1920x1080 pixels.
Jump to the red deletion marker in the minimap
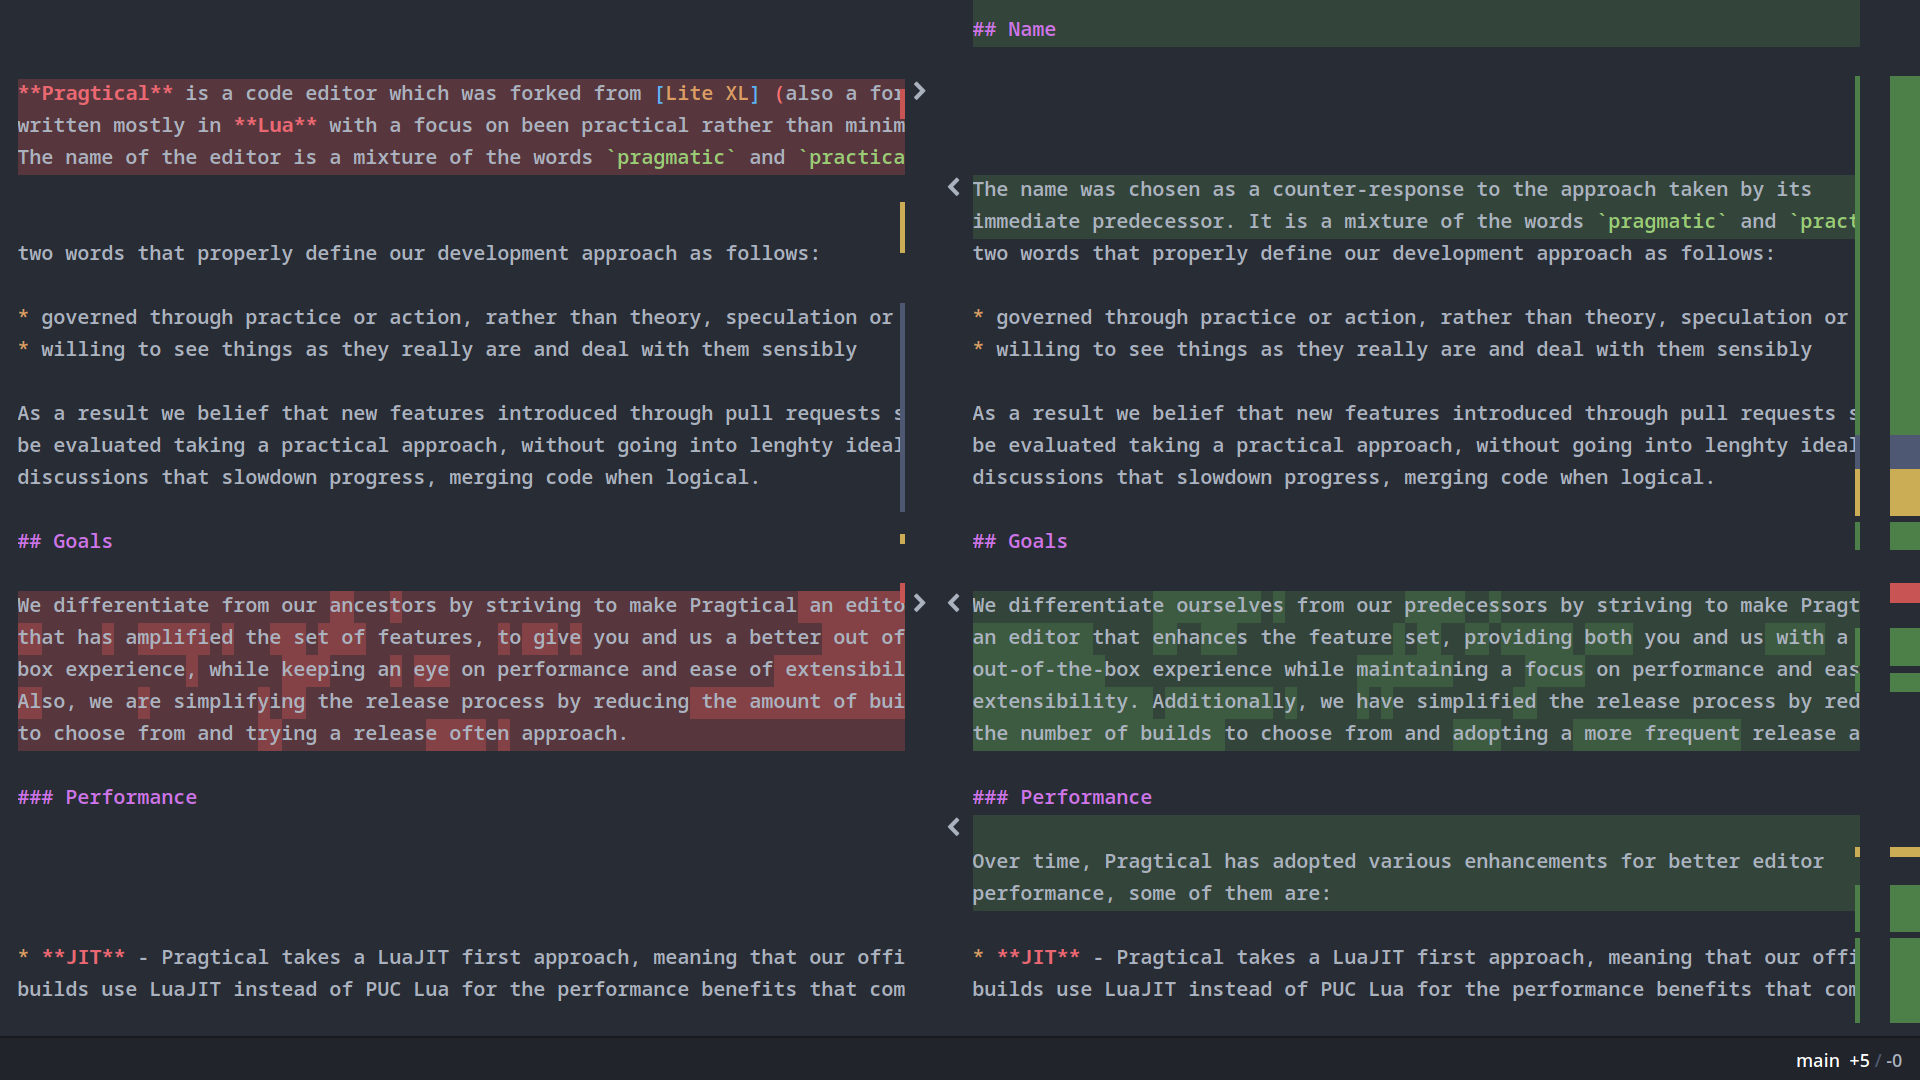(1904, 593)
